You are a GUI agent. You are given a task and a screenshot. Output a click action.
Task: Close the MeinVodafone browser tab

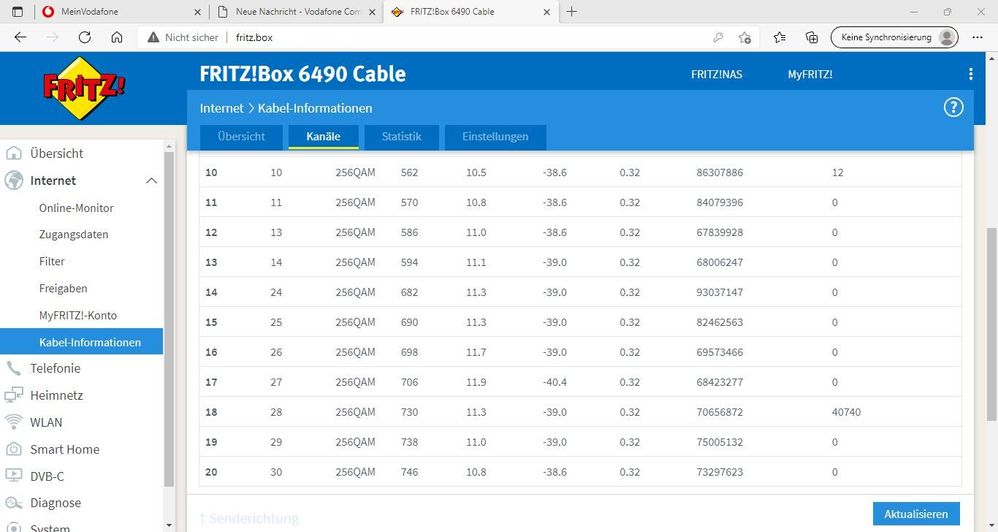click(x=197, y=11)
